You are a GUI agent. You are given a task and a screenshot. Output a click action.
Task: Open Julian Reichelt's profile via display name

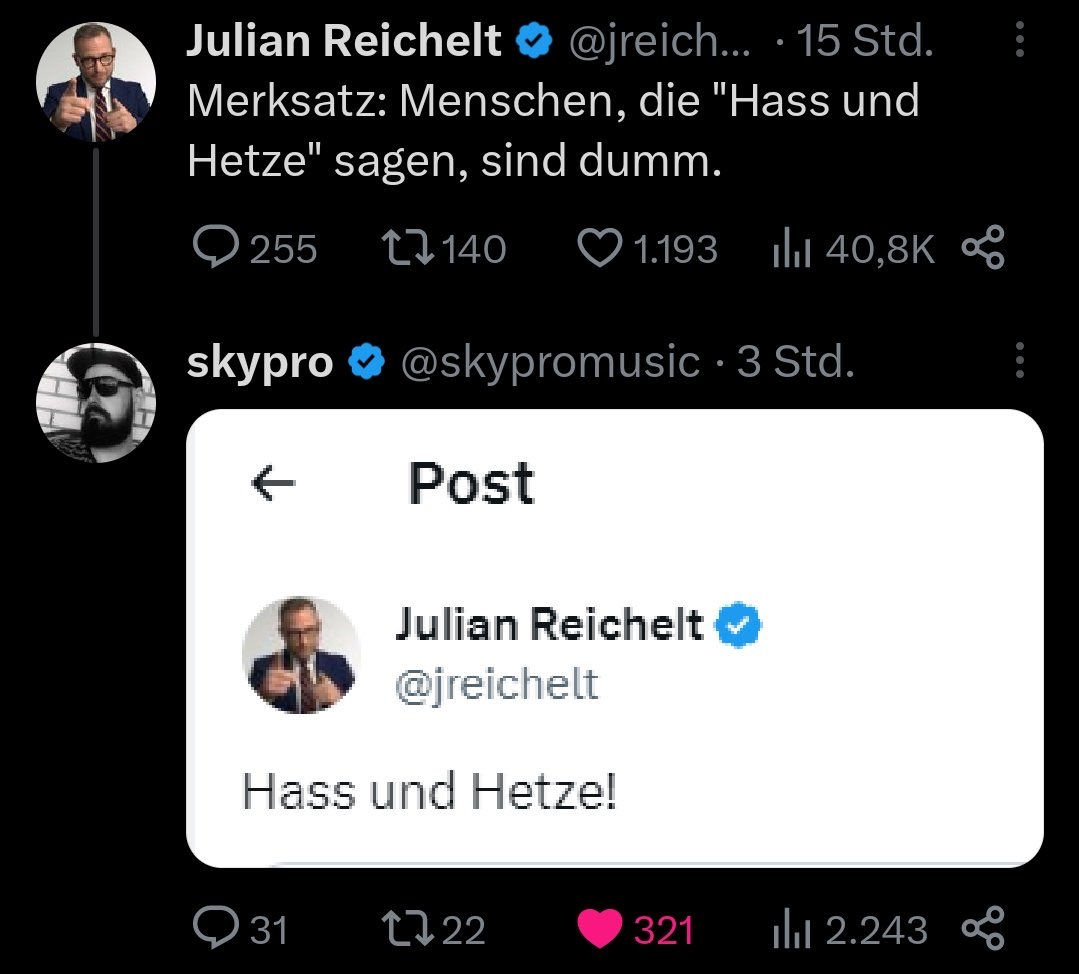[344, 41]
